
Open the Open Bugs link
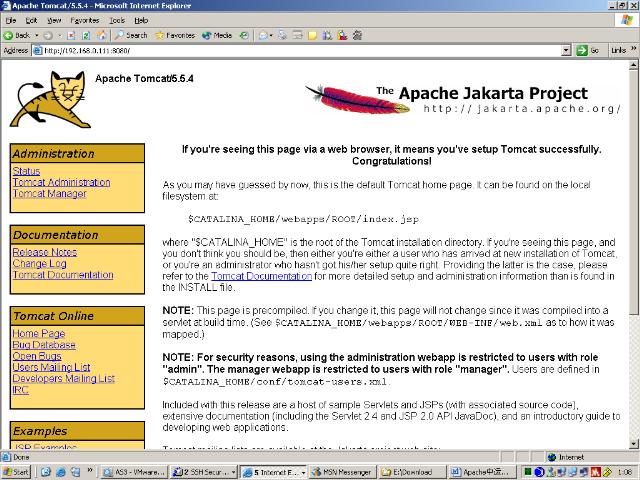(x=37, y=356)
